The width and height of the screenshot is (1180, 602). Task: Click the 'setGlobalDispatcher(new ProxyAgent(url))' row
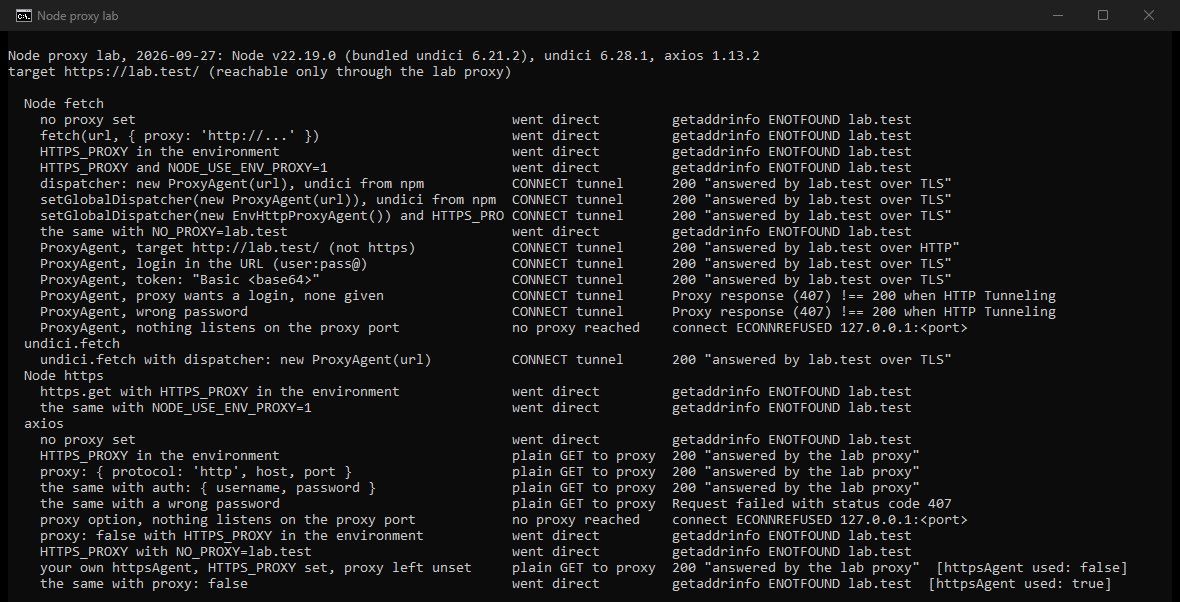click(496, 199)
